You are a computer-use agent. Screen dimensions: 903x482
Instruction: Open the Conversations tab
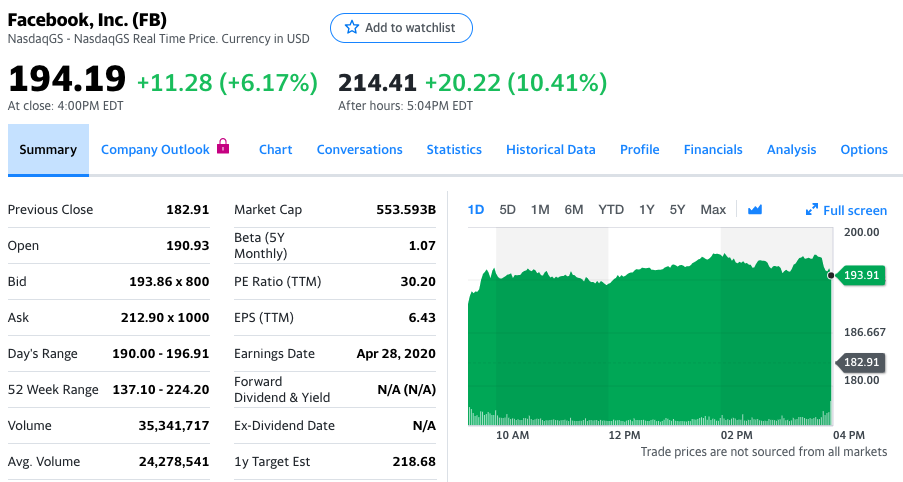(x=359, y=150)
